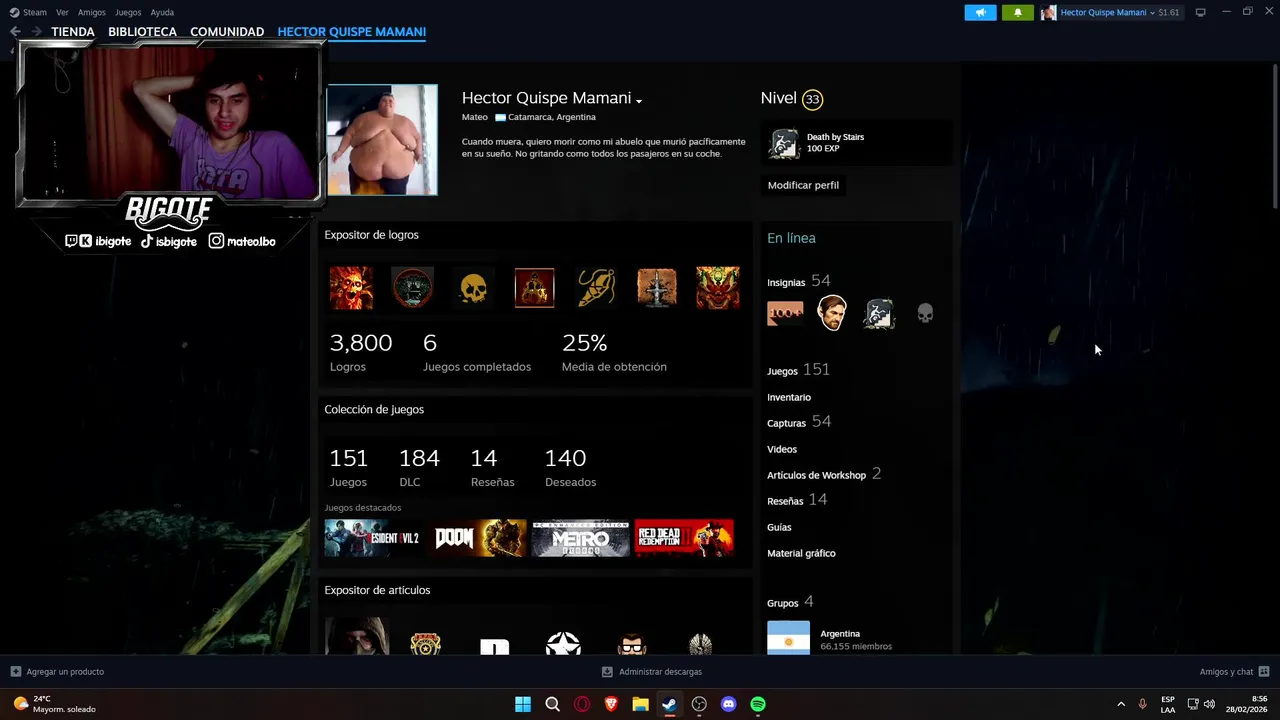Viewport: 1280px width, 720px height.
Task: Open the Amigos menu
Action: [x=92, y=12]
